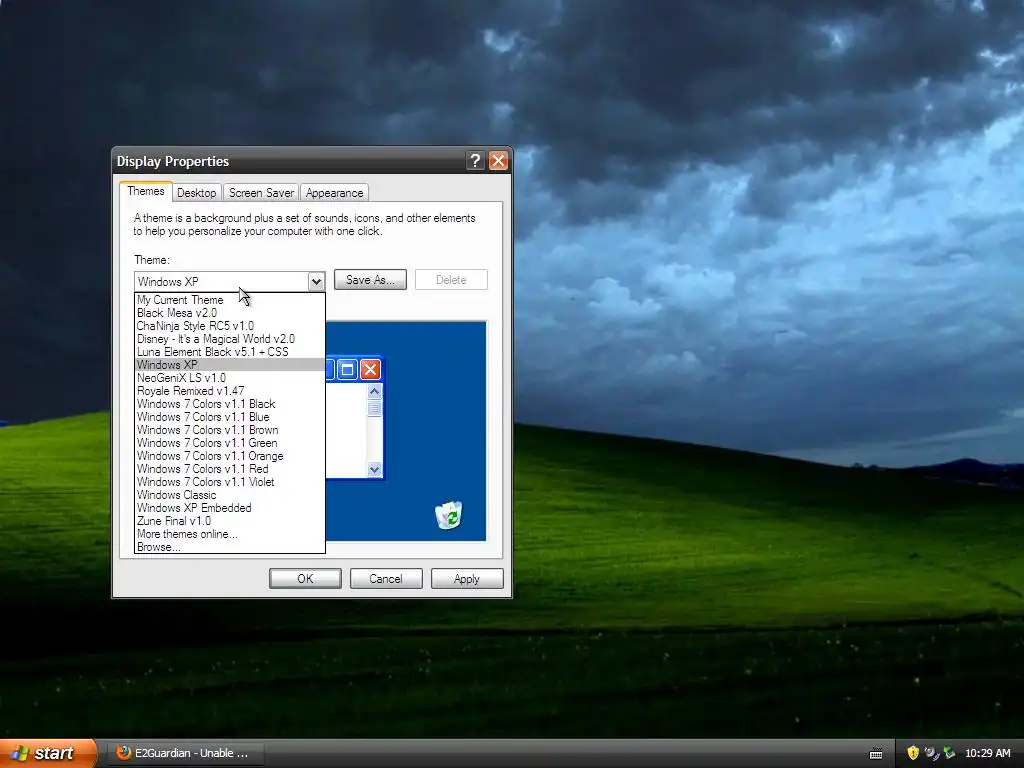Select the Black Mesa v2.0 theme
This screenshot has height=768, width=1024.
click(229, 313)
